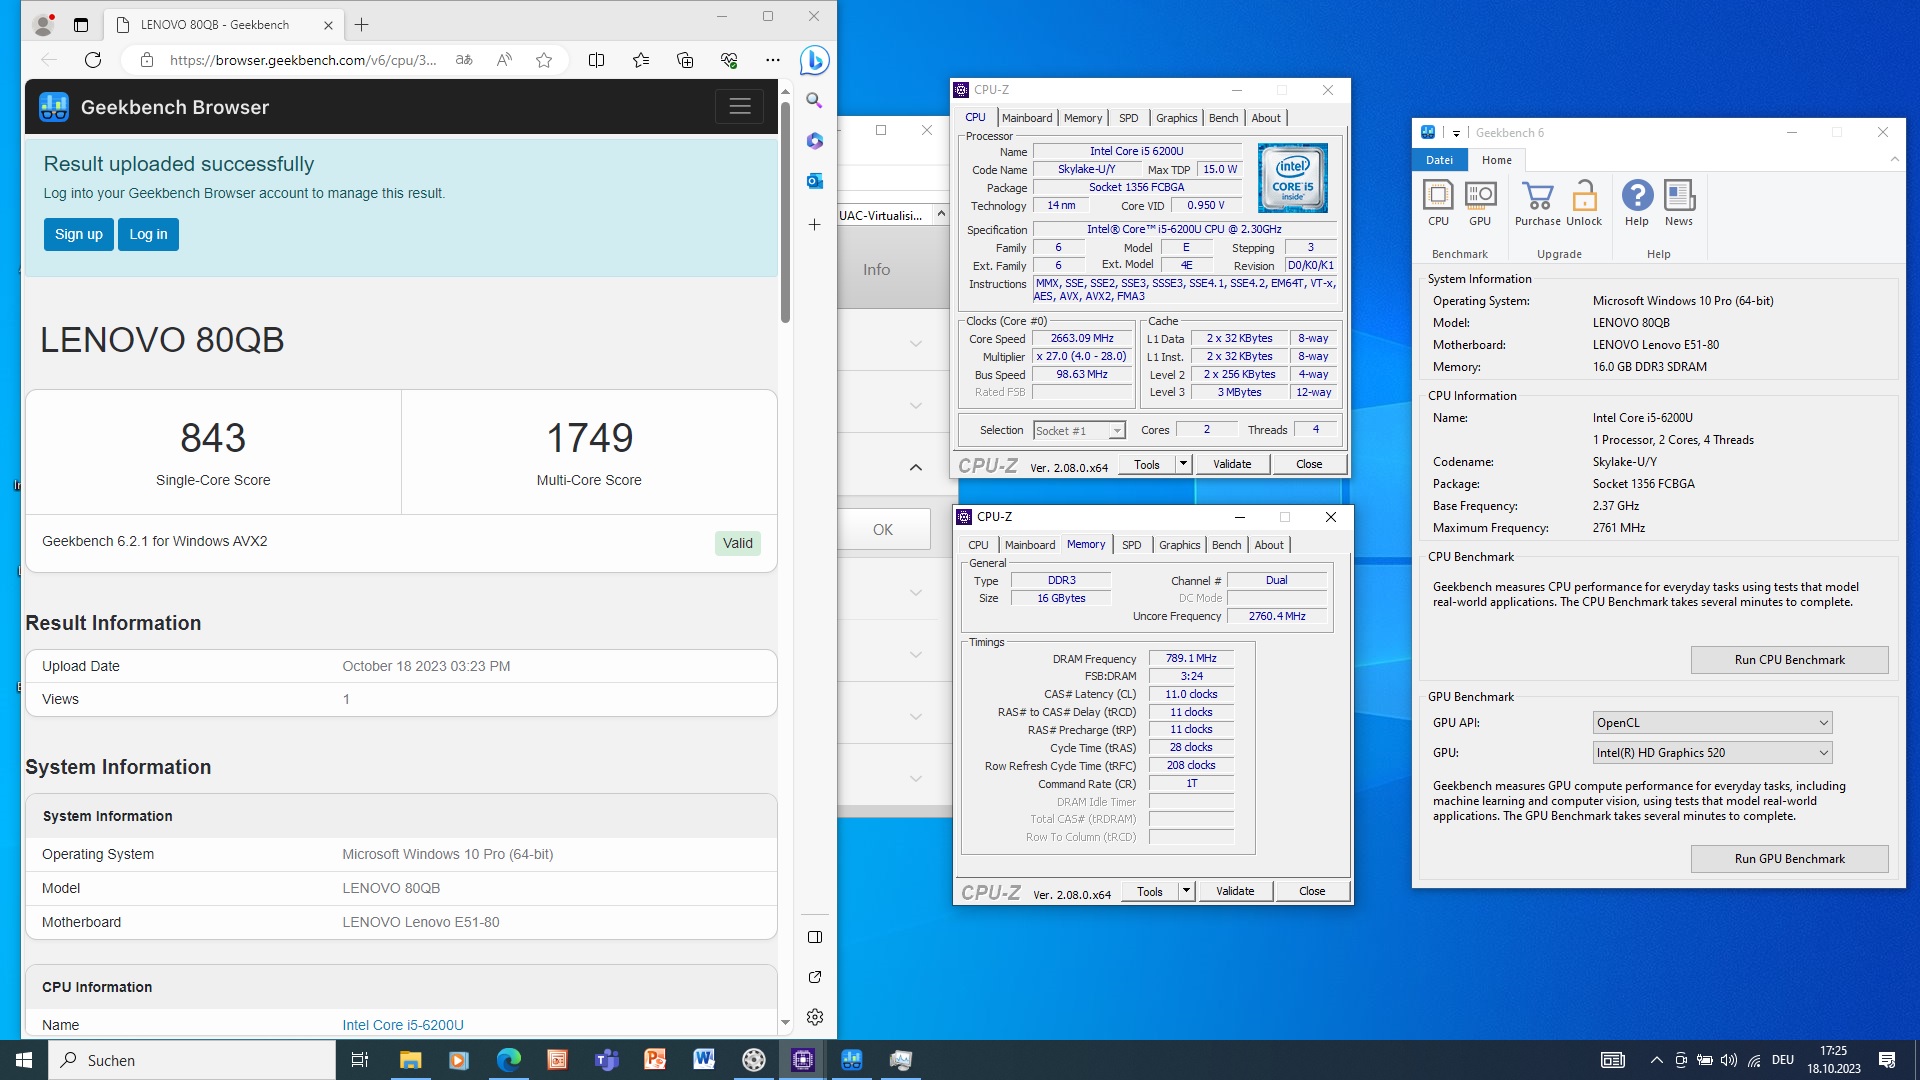The height and width of the screenshot is (1080, 1920).
Task: Open Purchase in Geekbench 6 ribbon
Action: coord(1537,203)
